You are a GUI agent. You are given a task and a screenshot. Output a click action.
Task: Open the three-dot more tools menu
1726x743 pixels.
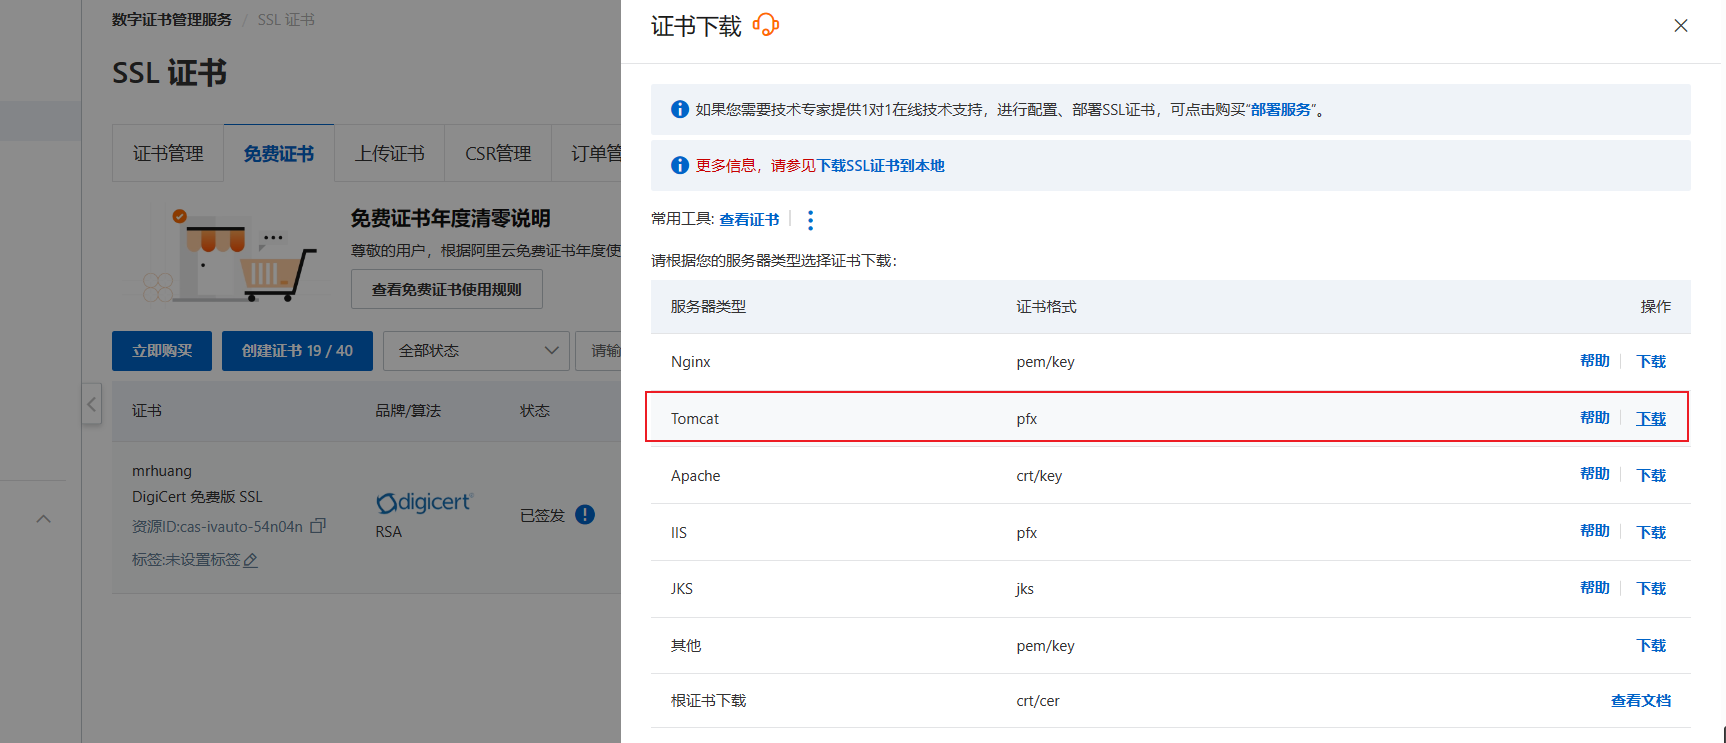click(x=810, y=220)
